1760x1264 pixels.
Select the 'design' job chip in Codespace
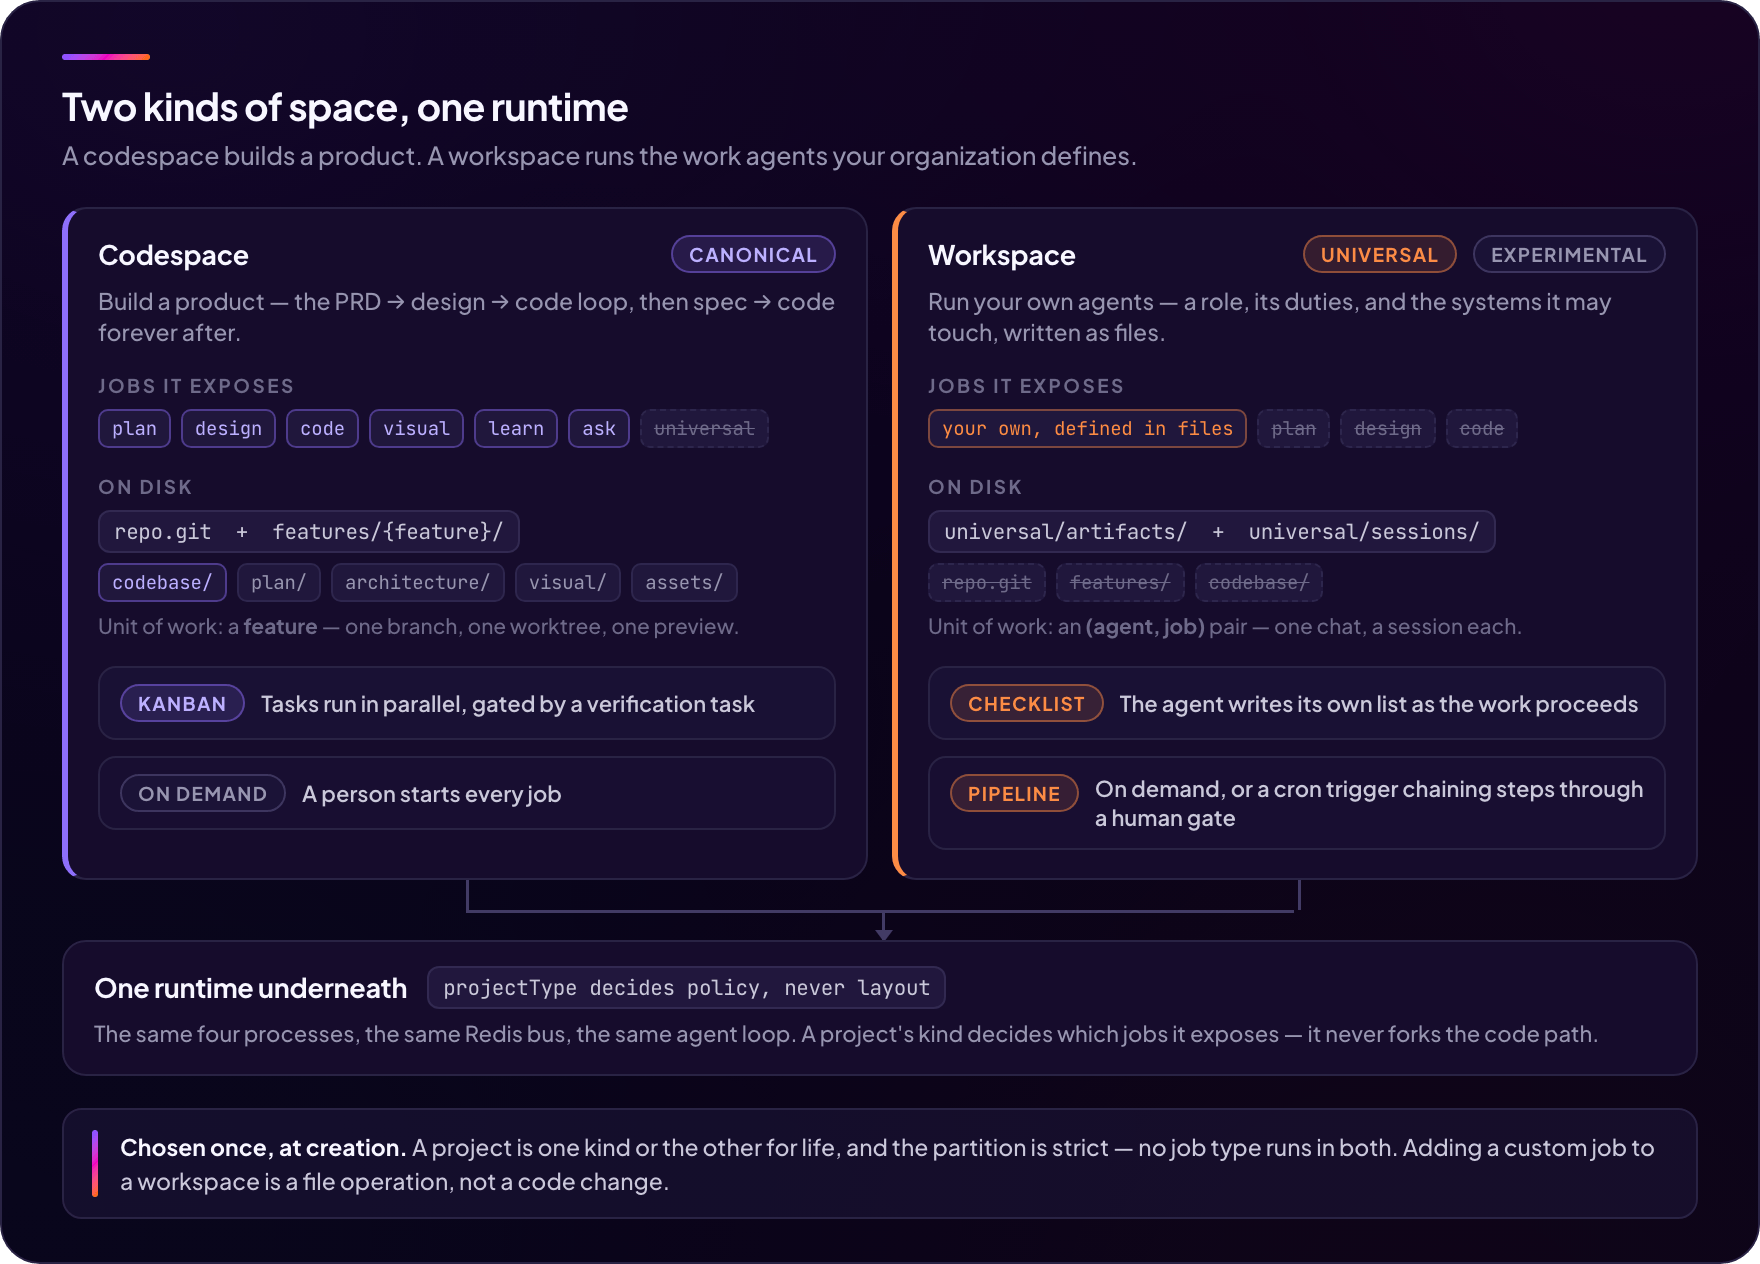(228, 428)
